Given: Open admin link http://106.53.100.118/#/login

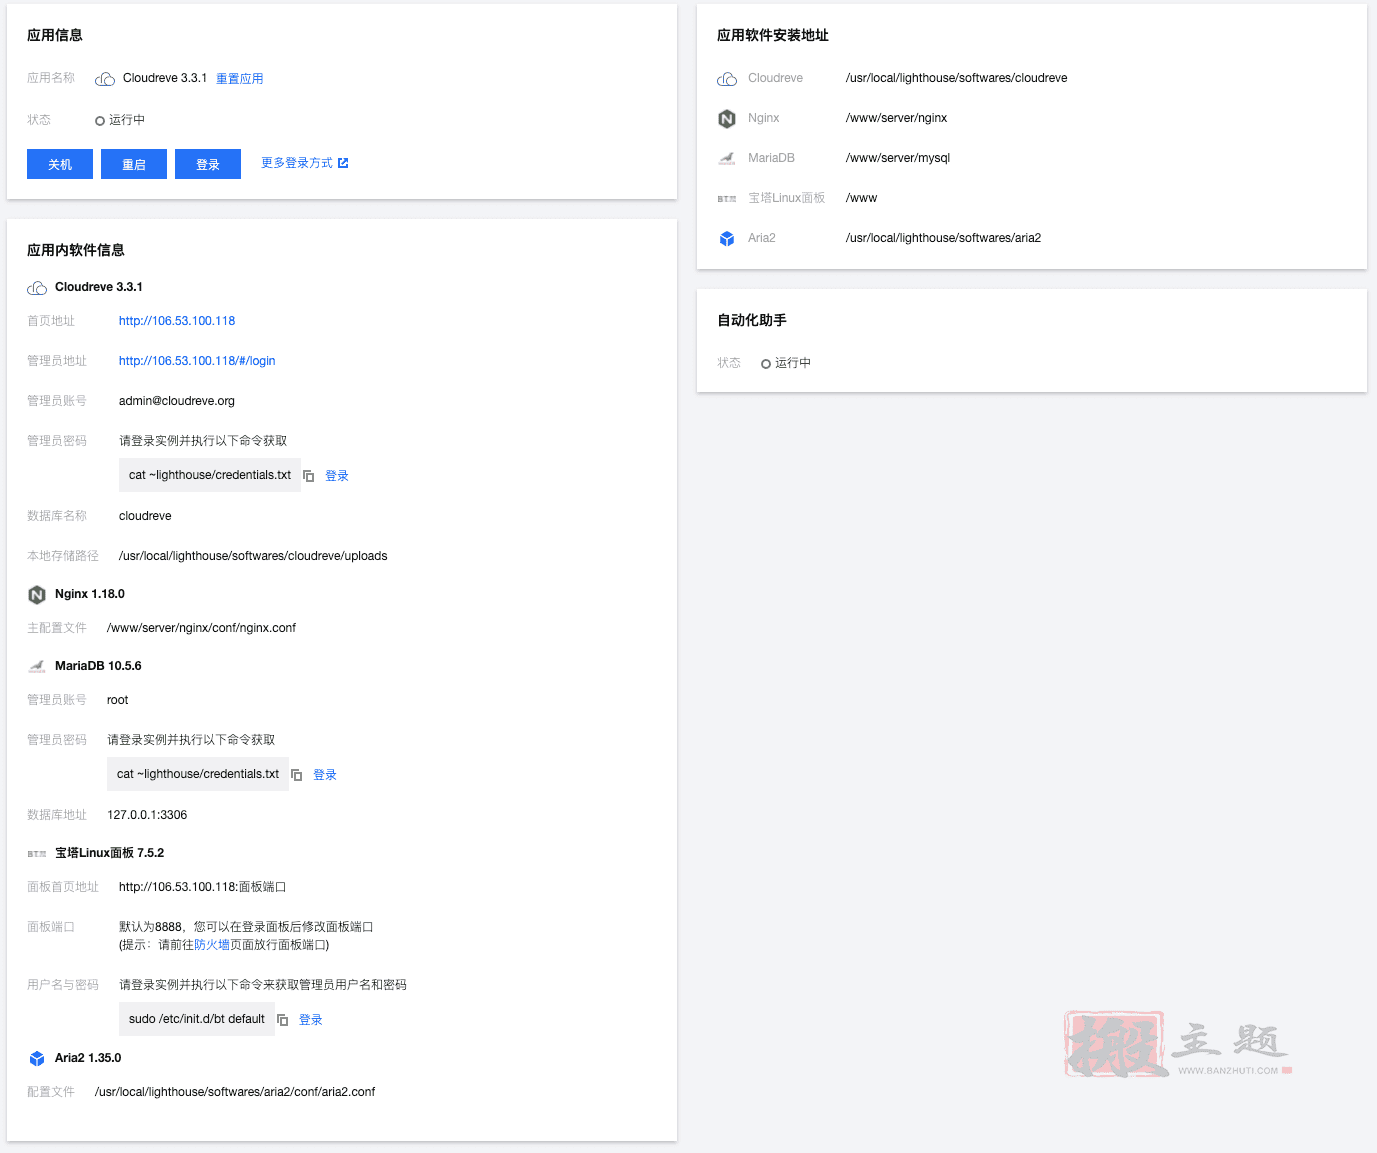Looking at the screenshot, I should (x=197, y=361).
